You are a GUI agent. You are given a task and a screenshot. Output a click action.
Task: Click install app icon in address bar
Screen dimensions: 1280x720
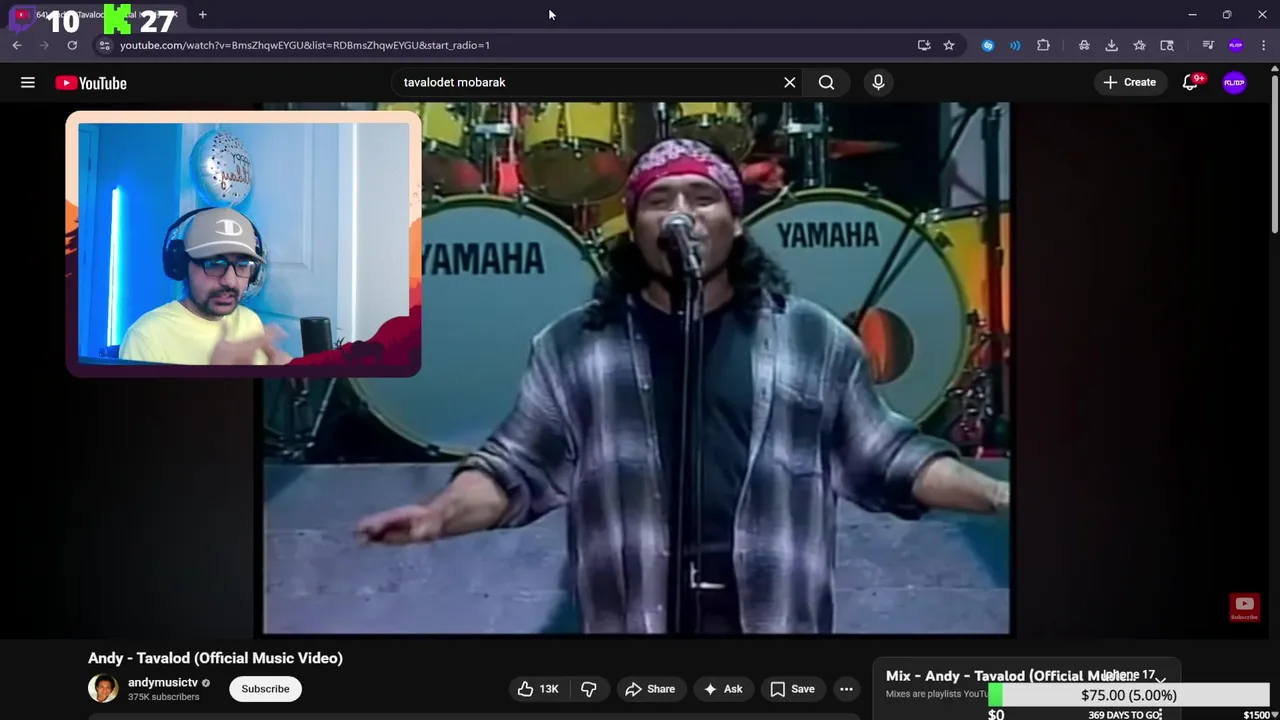(x=924, y=45)
